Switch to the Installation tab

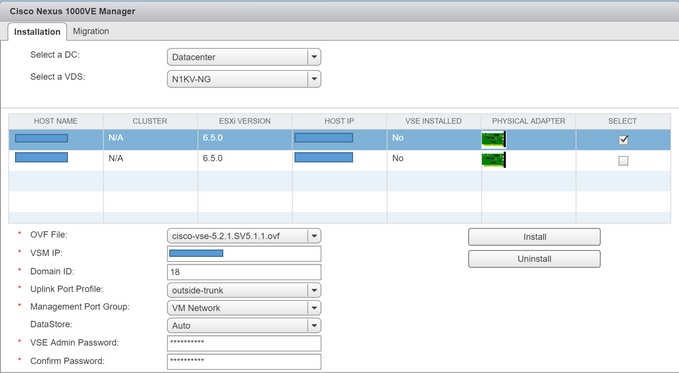(37, 32)
